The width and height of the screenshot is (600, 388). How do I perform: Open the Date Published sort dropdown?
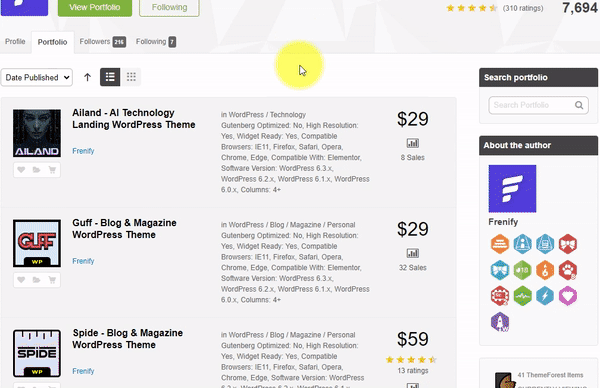tap(37, 77)
